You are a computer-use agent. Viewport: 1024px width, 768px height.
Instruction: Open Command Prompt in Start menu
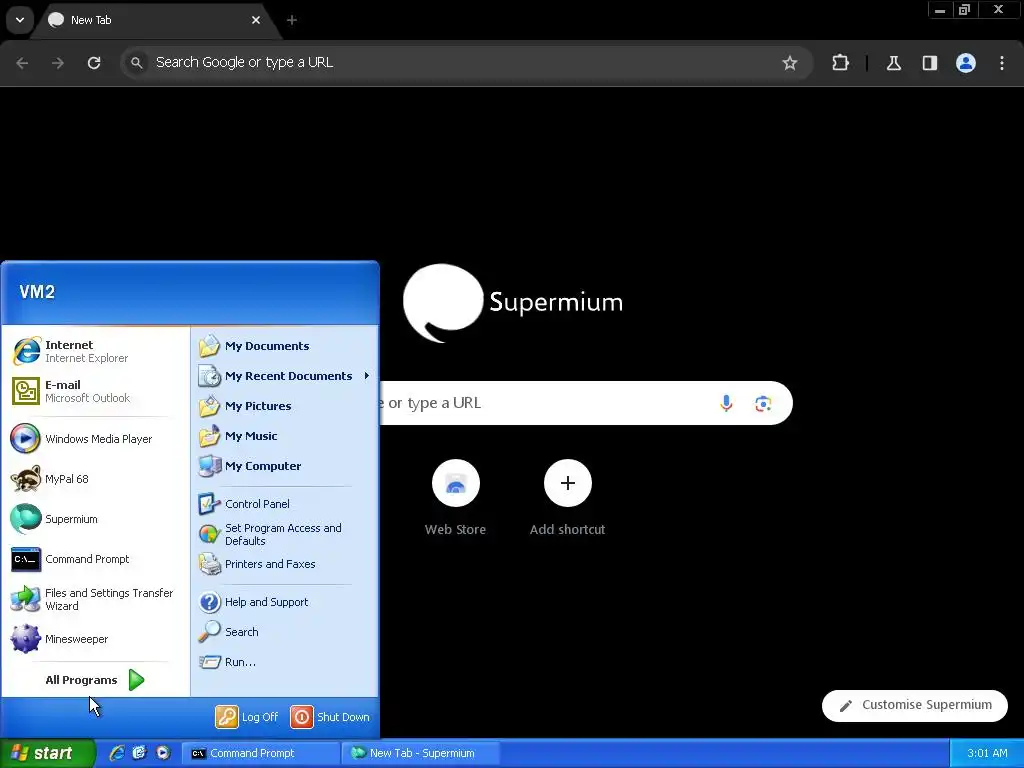click(x=95, y=559)
